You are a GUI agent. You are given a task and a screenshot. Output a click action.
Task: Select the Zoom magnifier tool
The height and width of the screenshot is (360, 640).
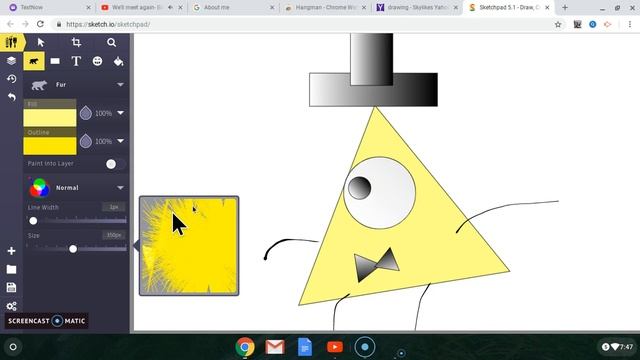pos(111,42)
